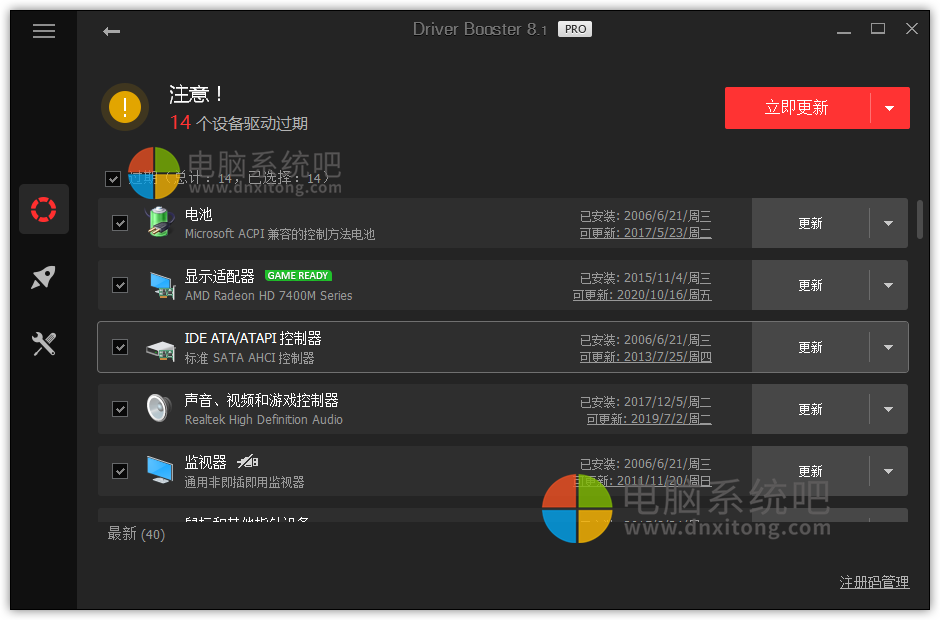
Task: Click the battery device icon
Action: tap(159, 222)
